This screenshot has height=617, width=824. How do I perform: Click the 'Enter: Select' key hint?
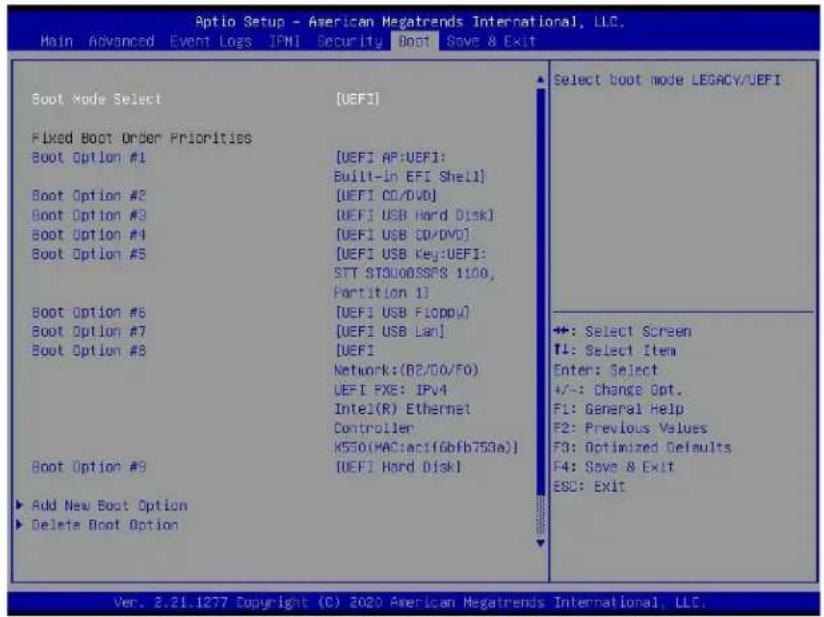(x=605, y=370)
